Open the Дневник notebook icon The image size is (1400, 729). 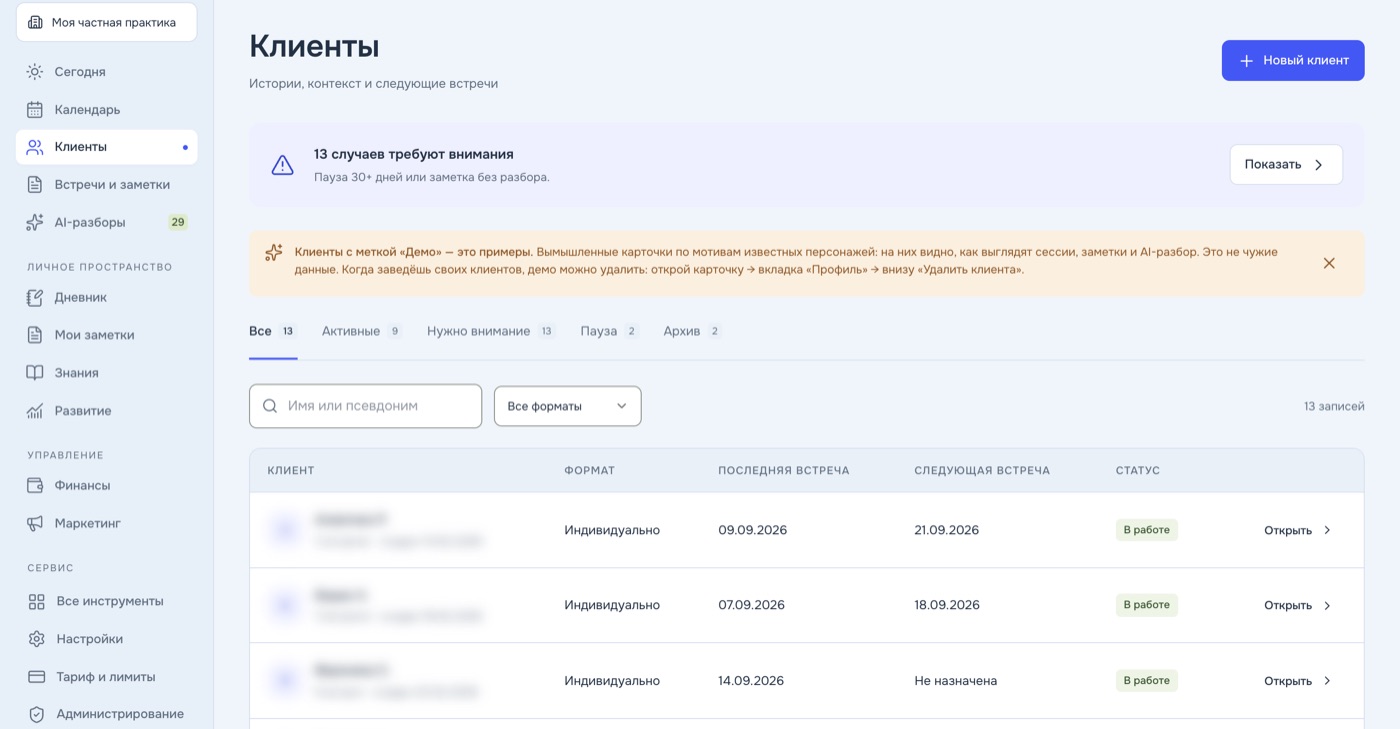pyautogui.click(x=35, y=297)
